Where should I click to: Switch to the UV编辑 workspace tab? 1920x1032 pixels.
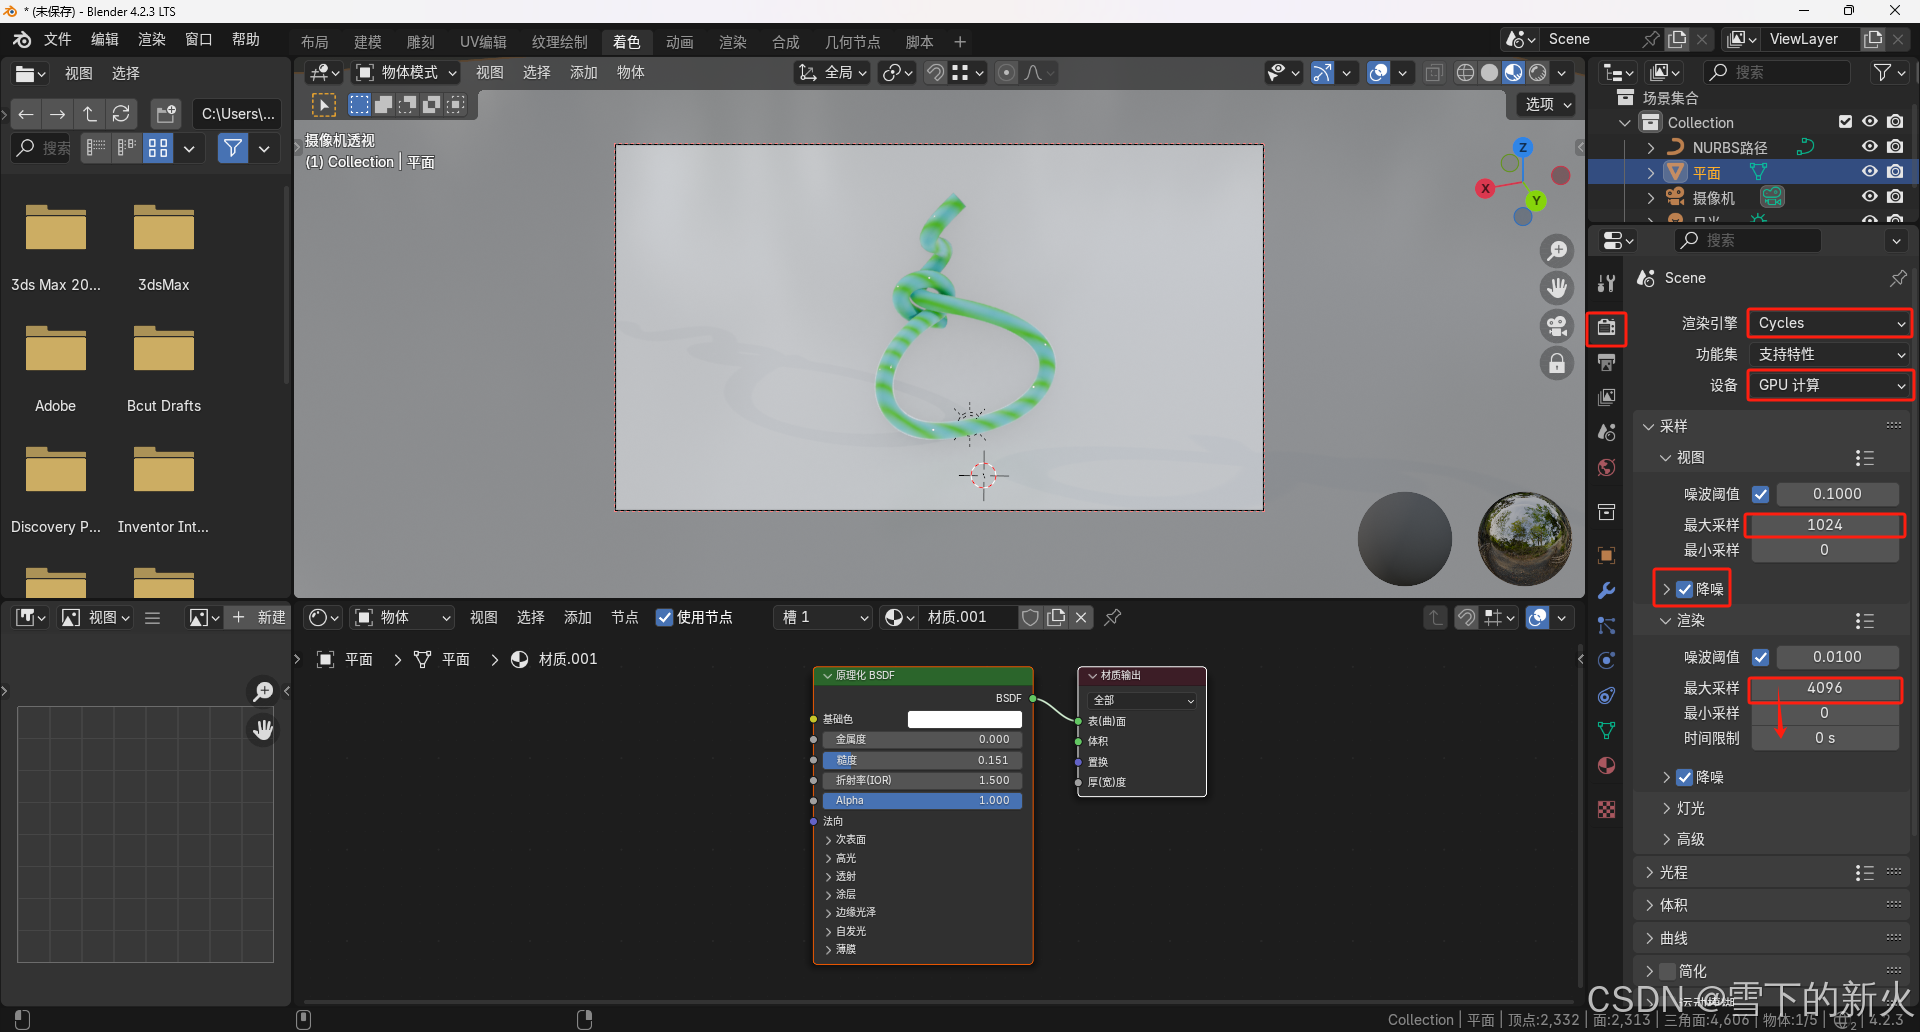tap(483, 42)
